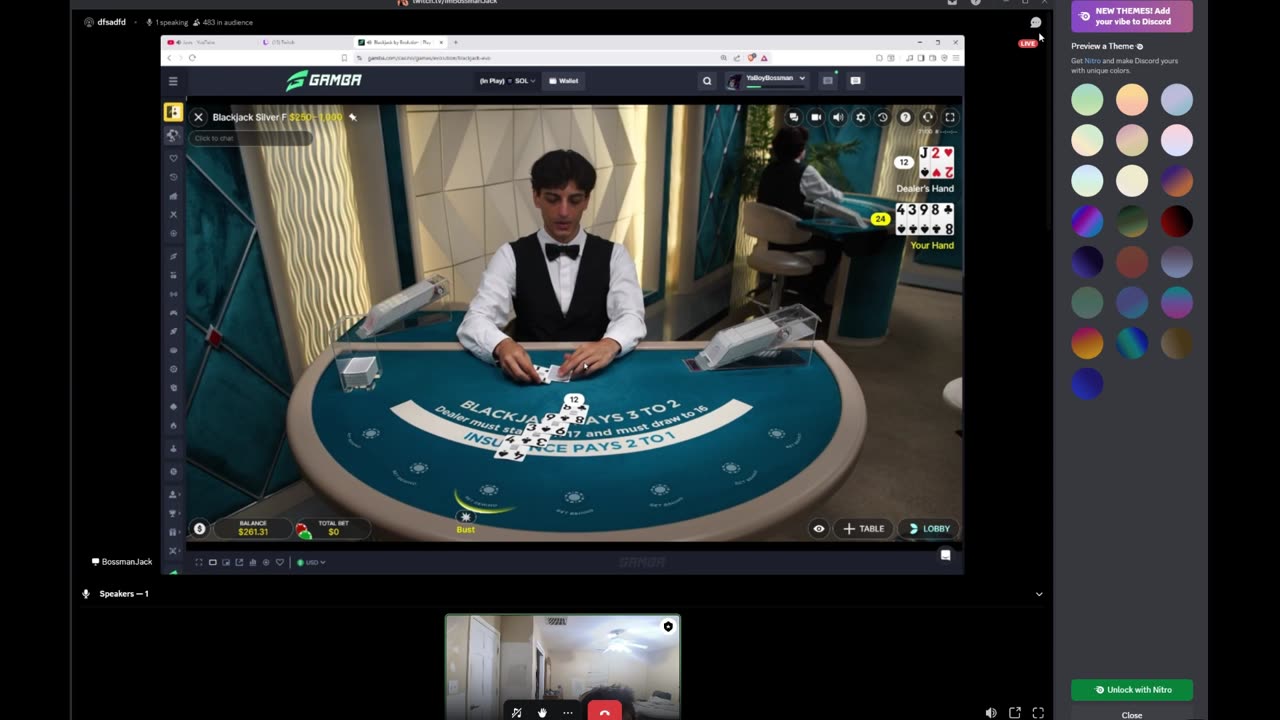Close the Blackjack Silver F game
The image size is (1280, 720).
coord(198,117)
